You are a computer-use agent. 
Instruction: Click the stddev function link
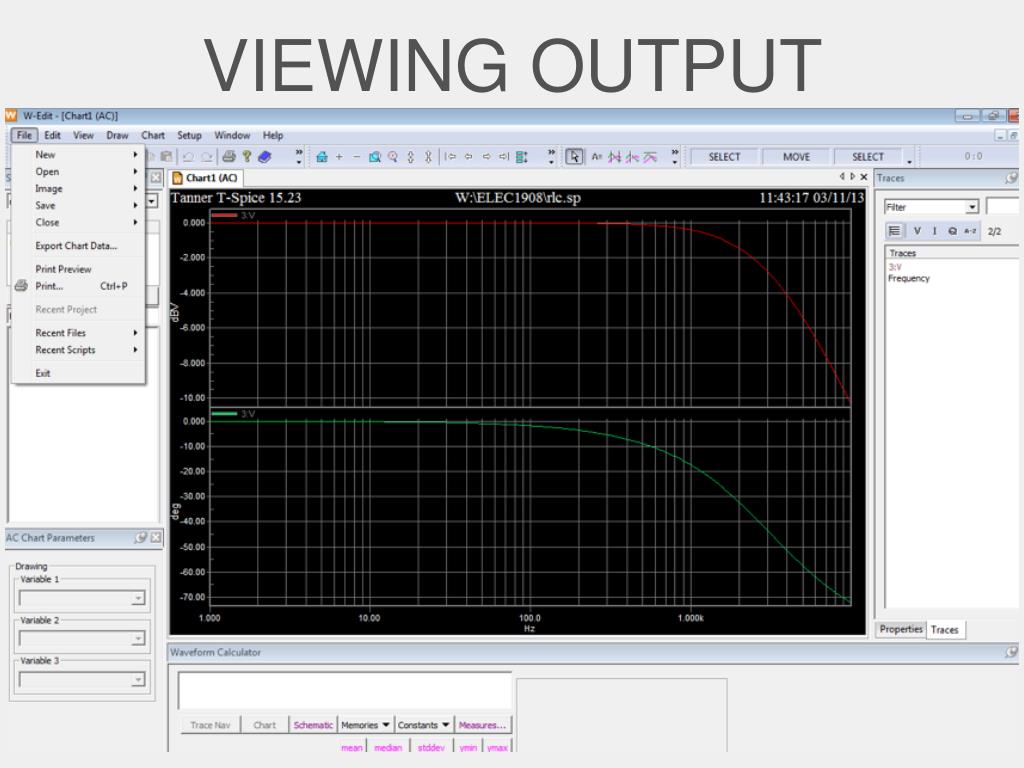[431, 747]
